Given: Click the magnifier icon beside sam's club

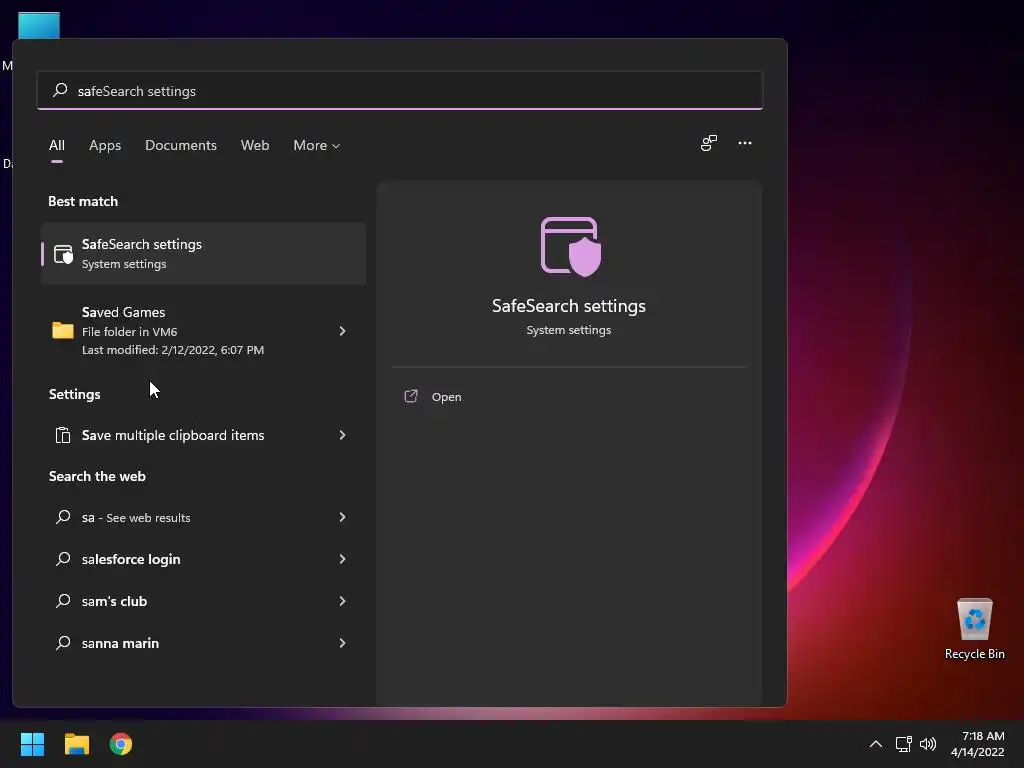Looking at the screenshot, I should 63,601.
